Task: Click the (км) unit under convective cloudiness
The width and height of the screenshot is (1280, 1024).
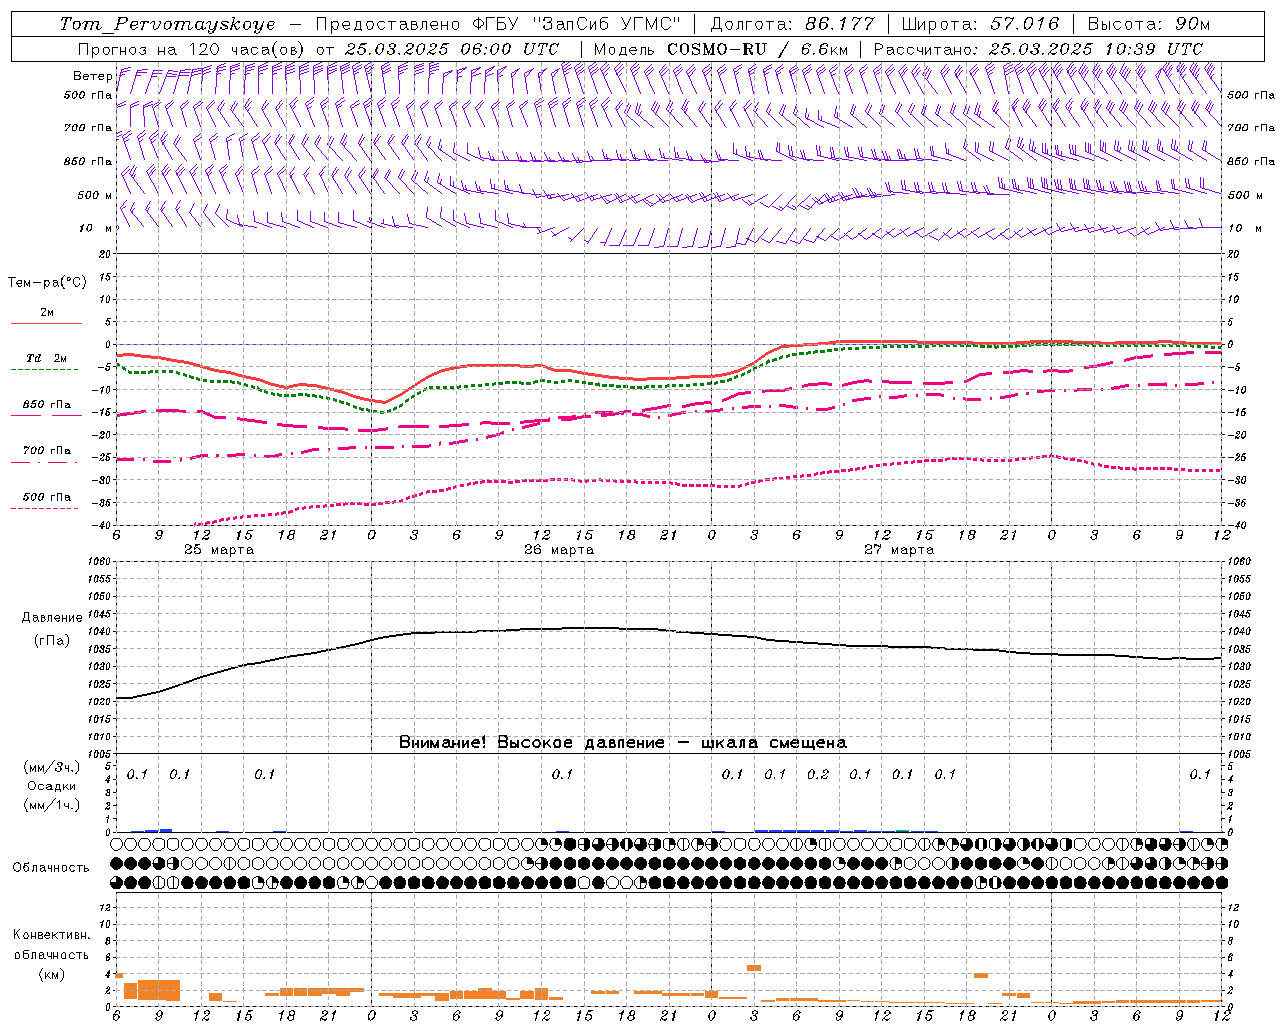Action: 51,974
